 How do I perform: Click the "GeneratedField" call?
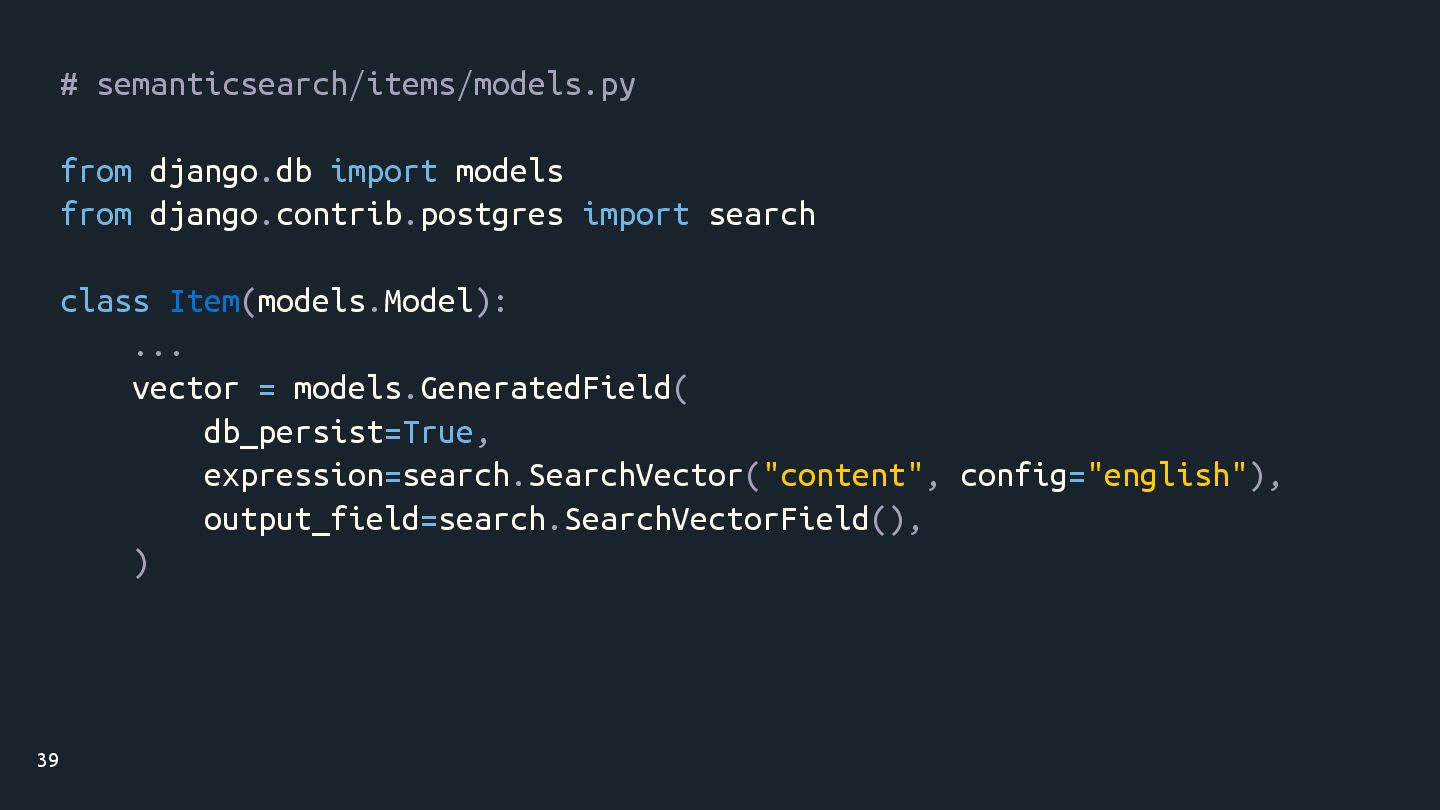point(545,388)
